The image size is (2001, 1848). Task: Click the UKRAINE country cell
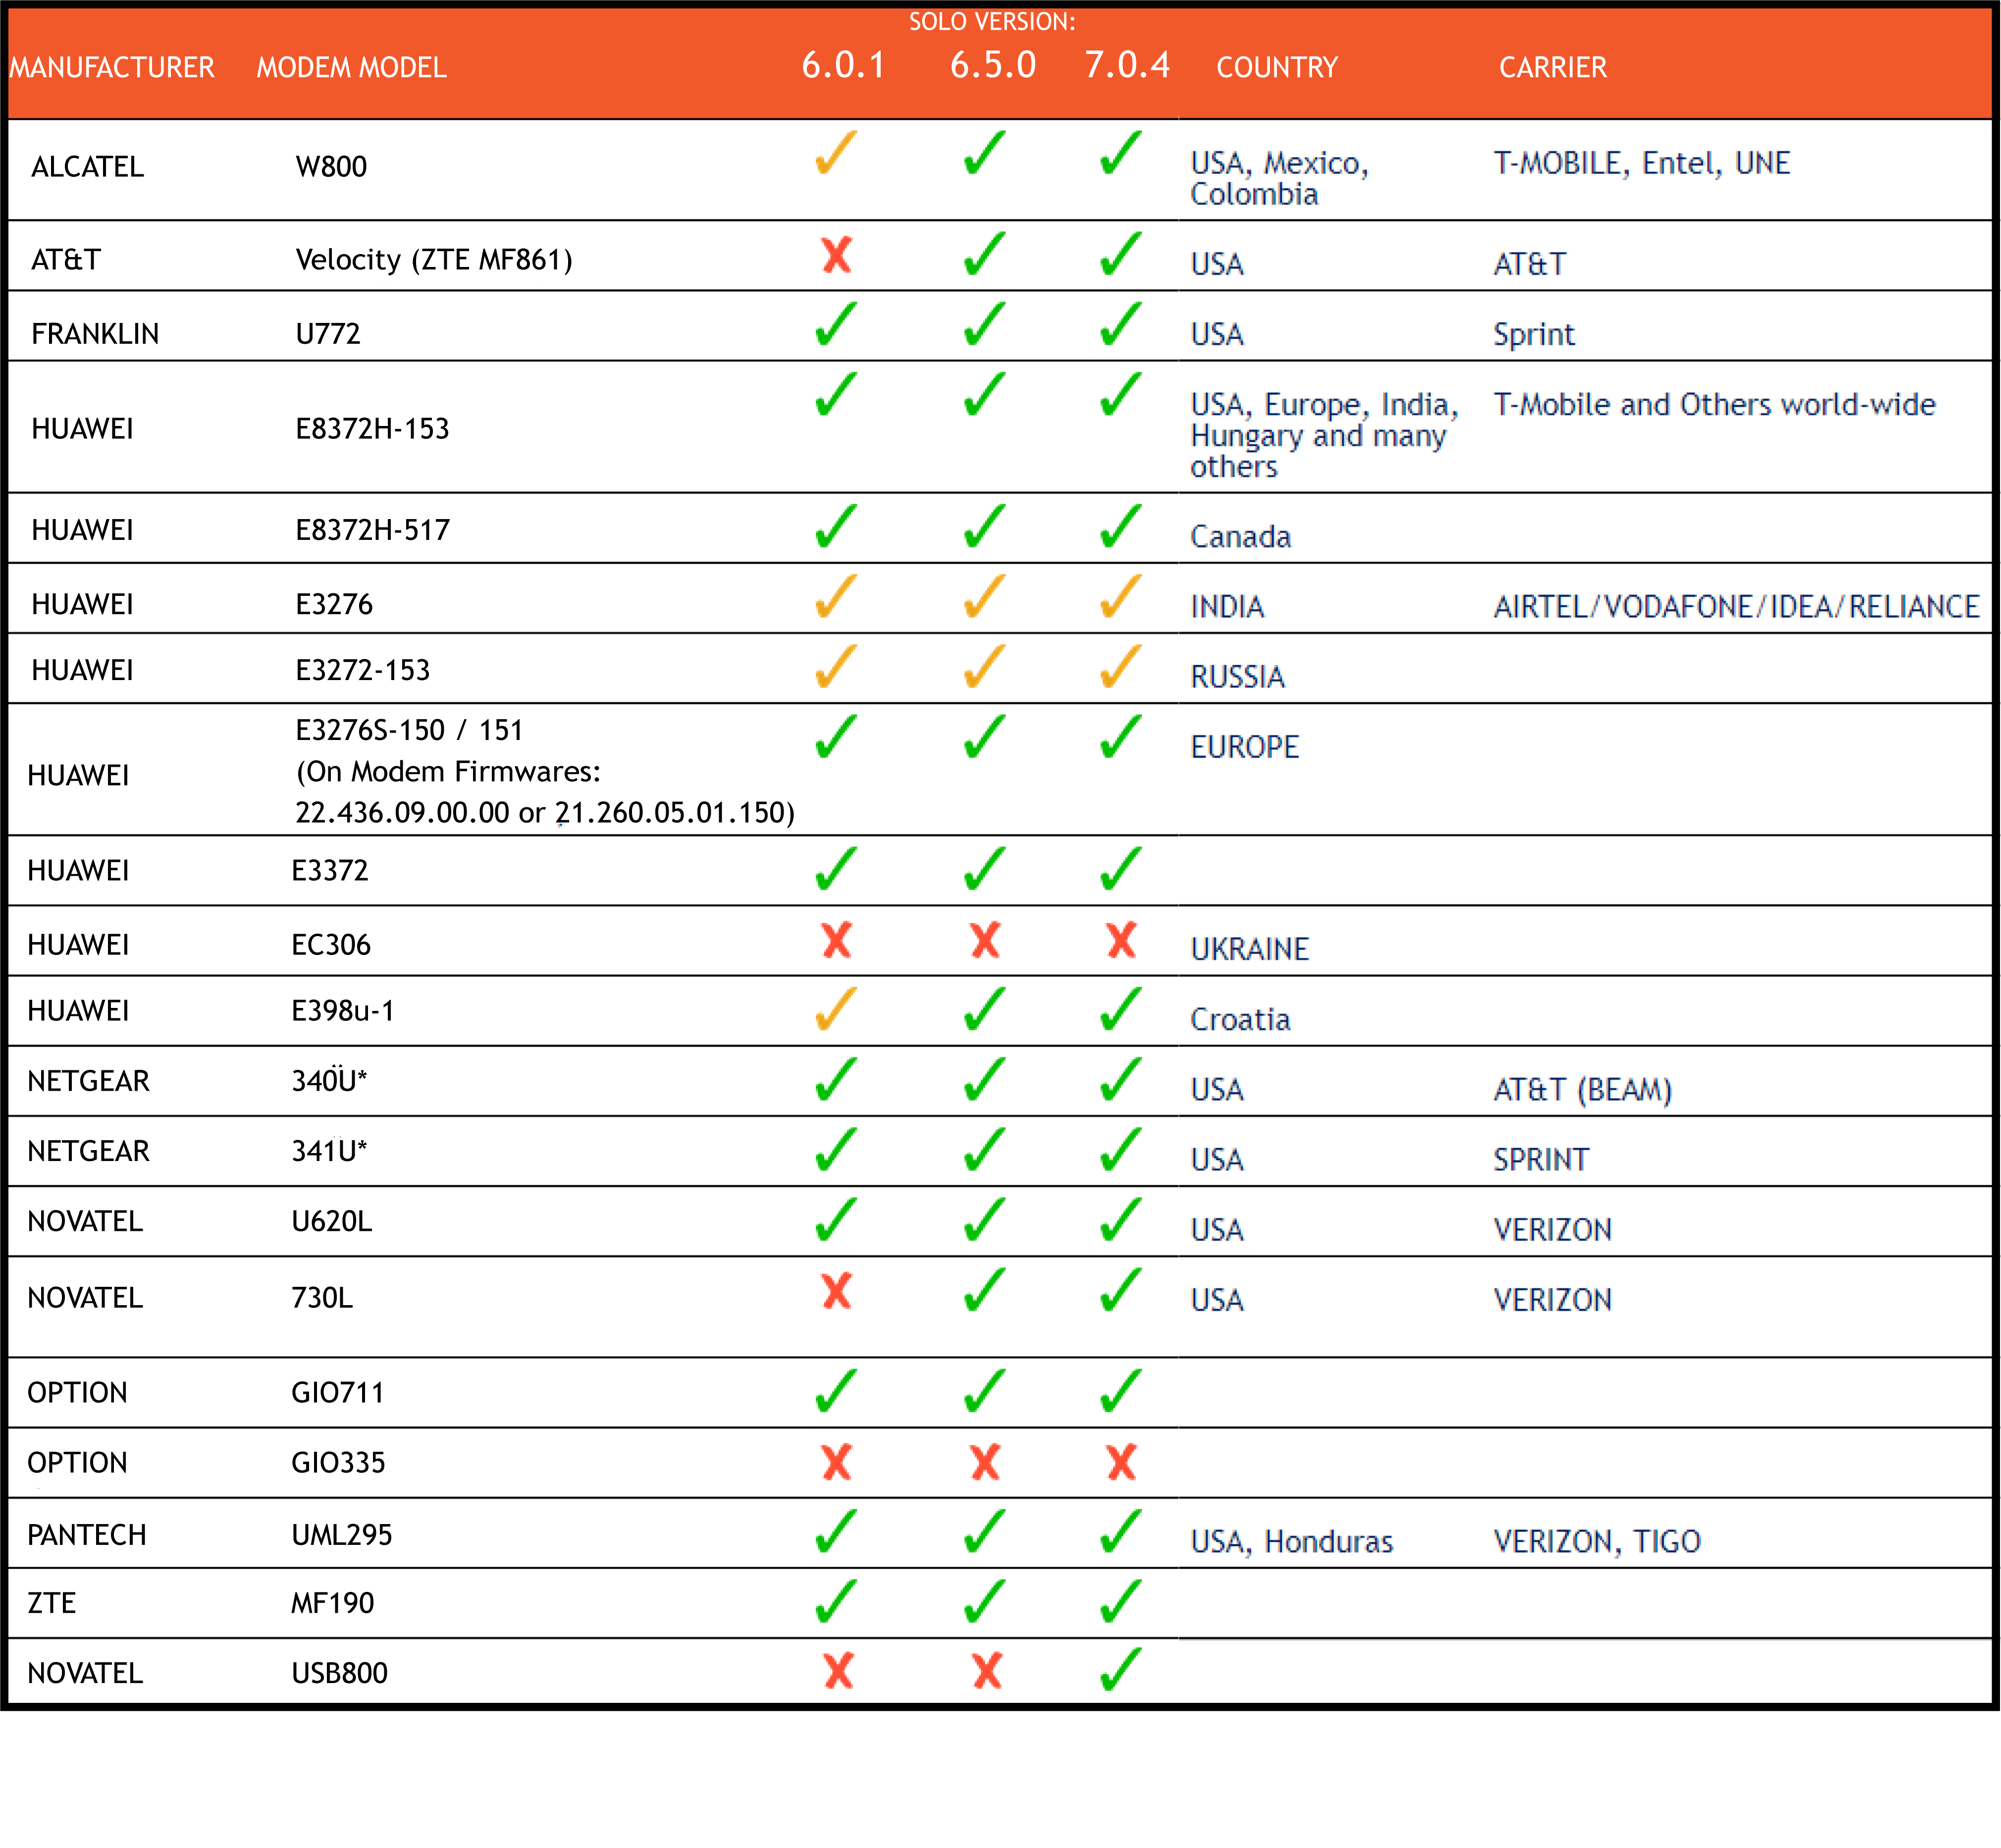(1249, 949)
